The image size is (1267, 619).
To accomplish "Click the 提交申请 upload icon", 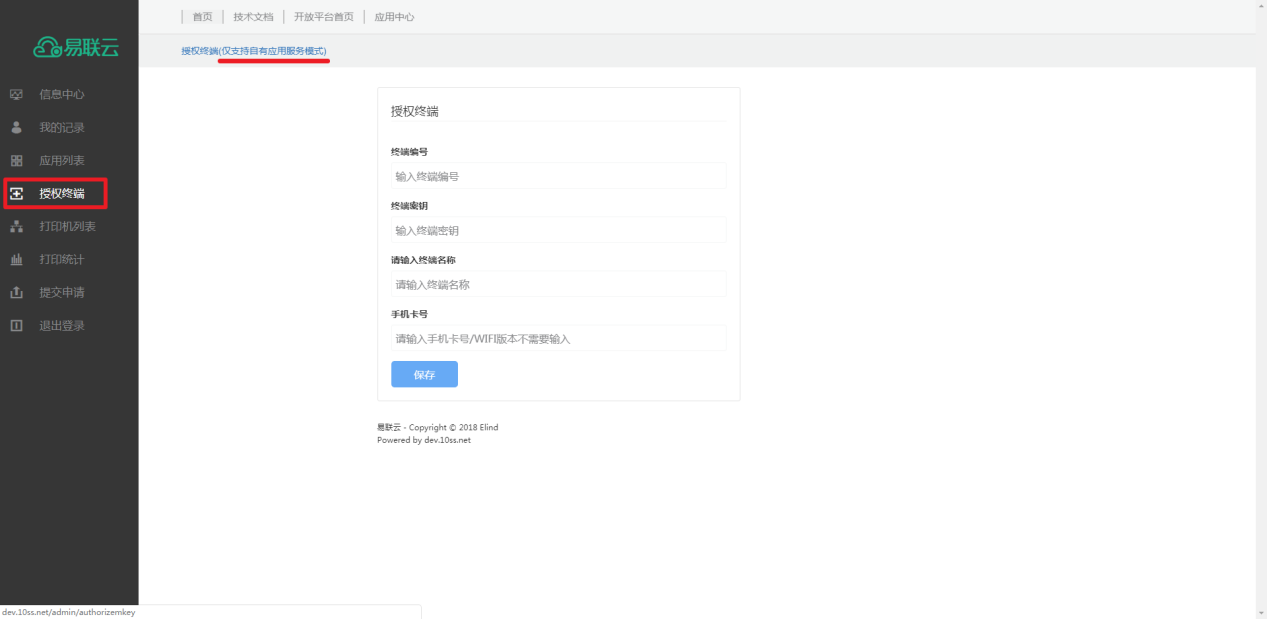I will click(16, 293).
